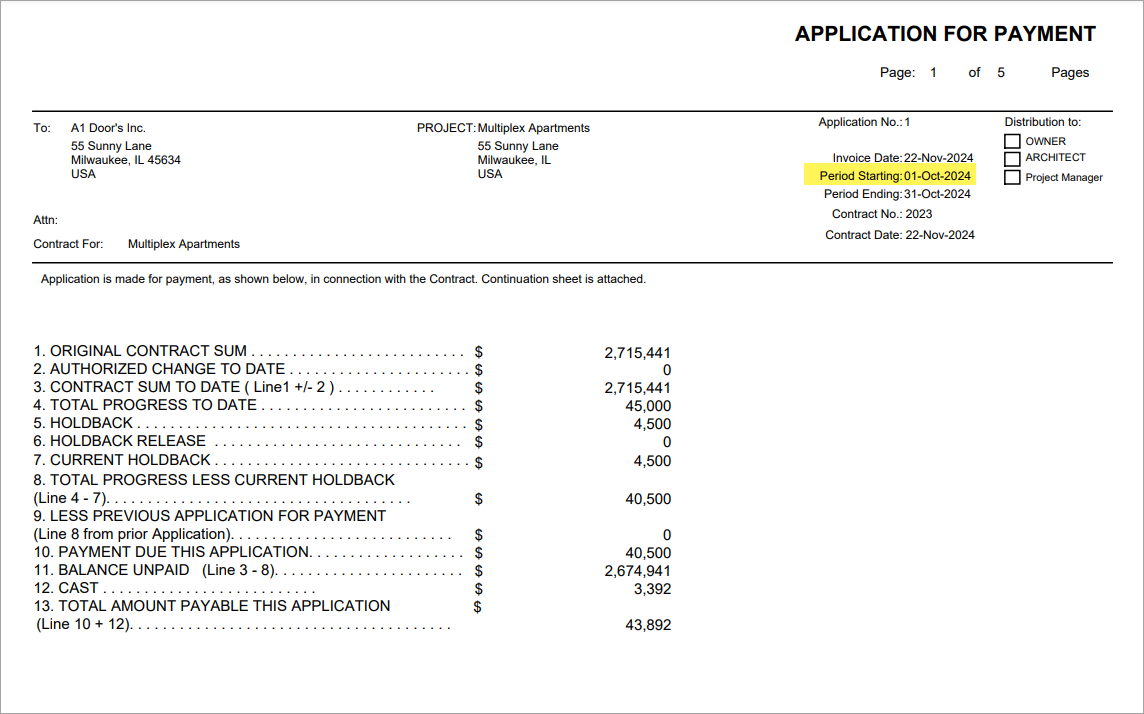Click the Attn: label
The width and height of the screenshot is (1144, 714).
[x=45, y=220]
